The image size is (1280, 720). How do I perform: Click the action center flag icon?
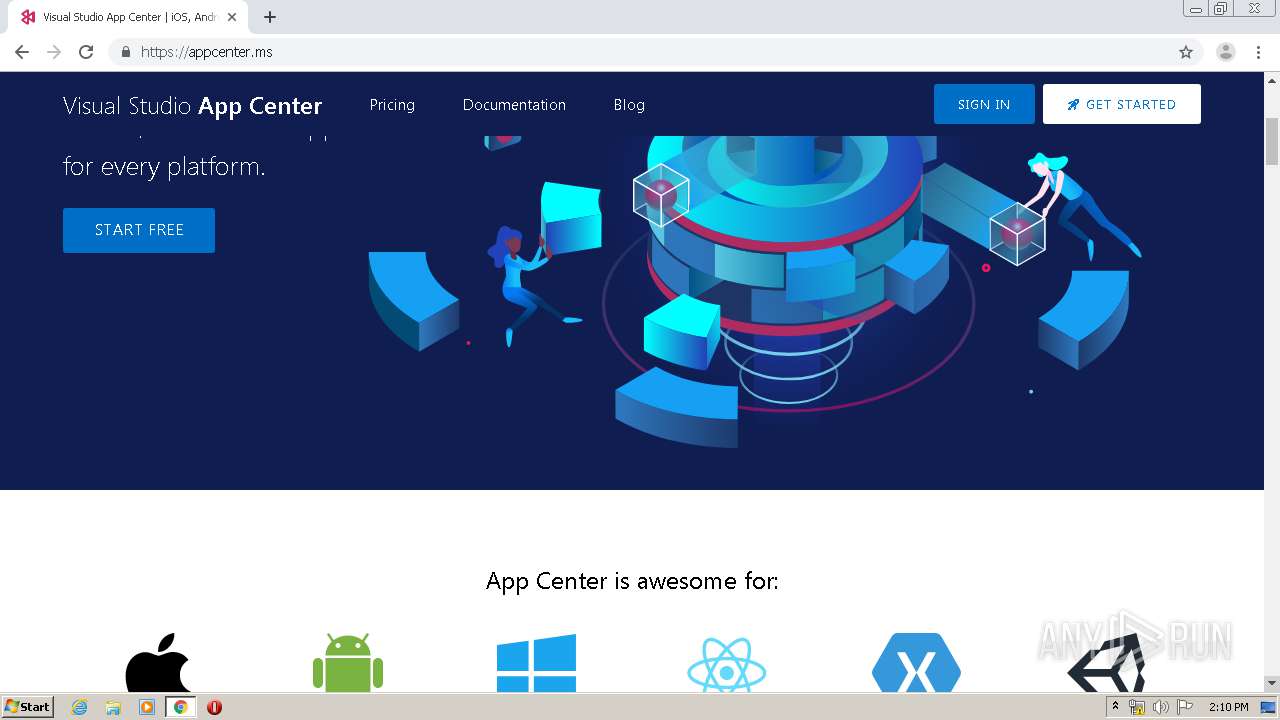(1184, 707)
